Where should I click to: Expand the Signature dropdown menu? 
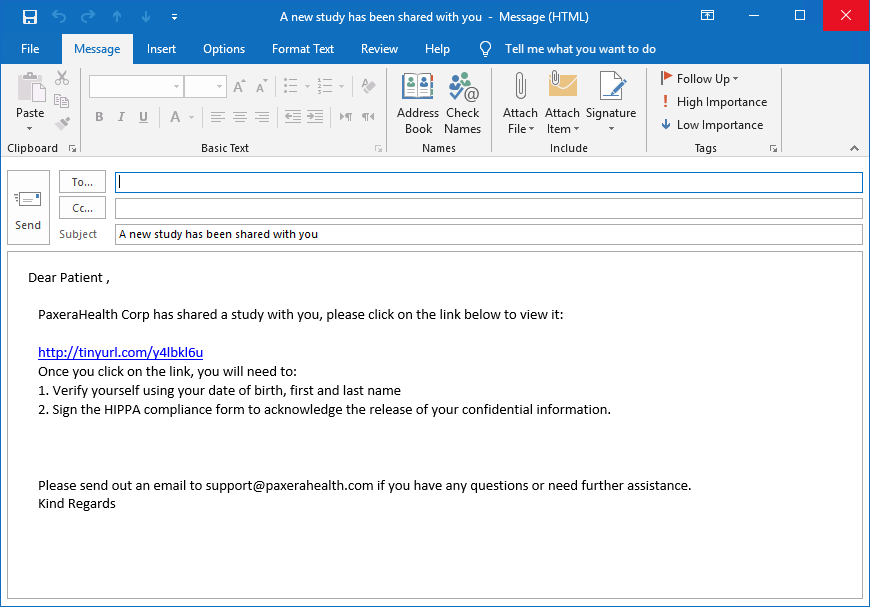tap(611, 128)
